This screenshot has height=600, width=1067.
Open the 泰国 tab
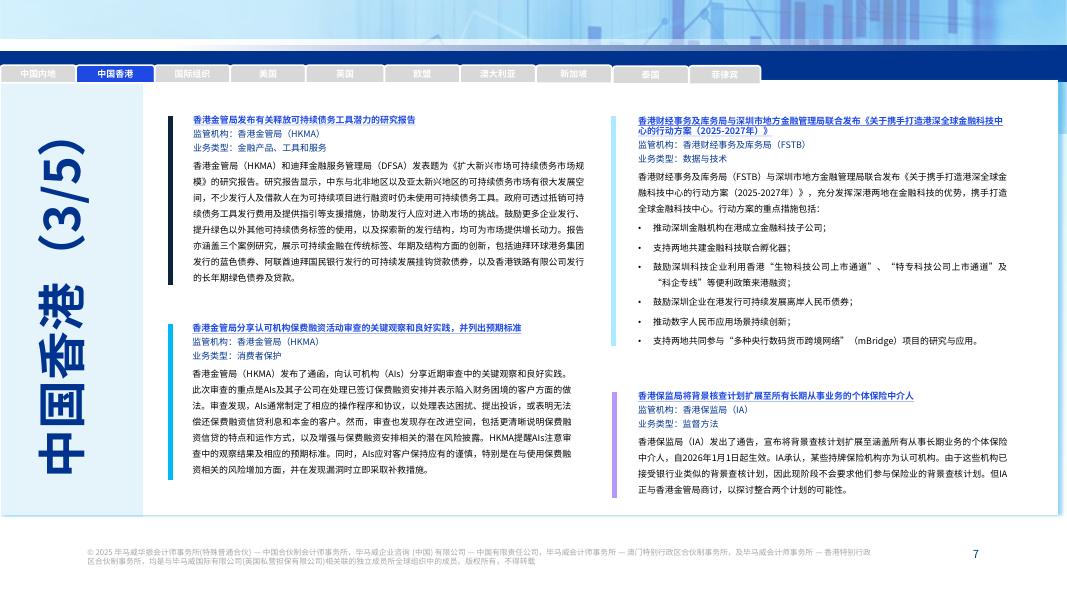click(x=649, y=73)
